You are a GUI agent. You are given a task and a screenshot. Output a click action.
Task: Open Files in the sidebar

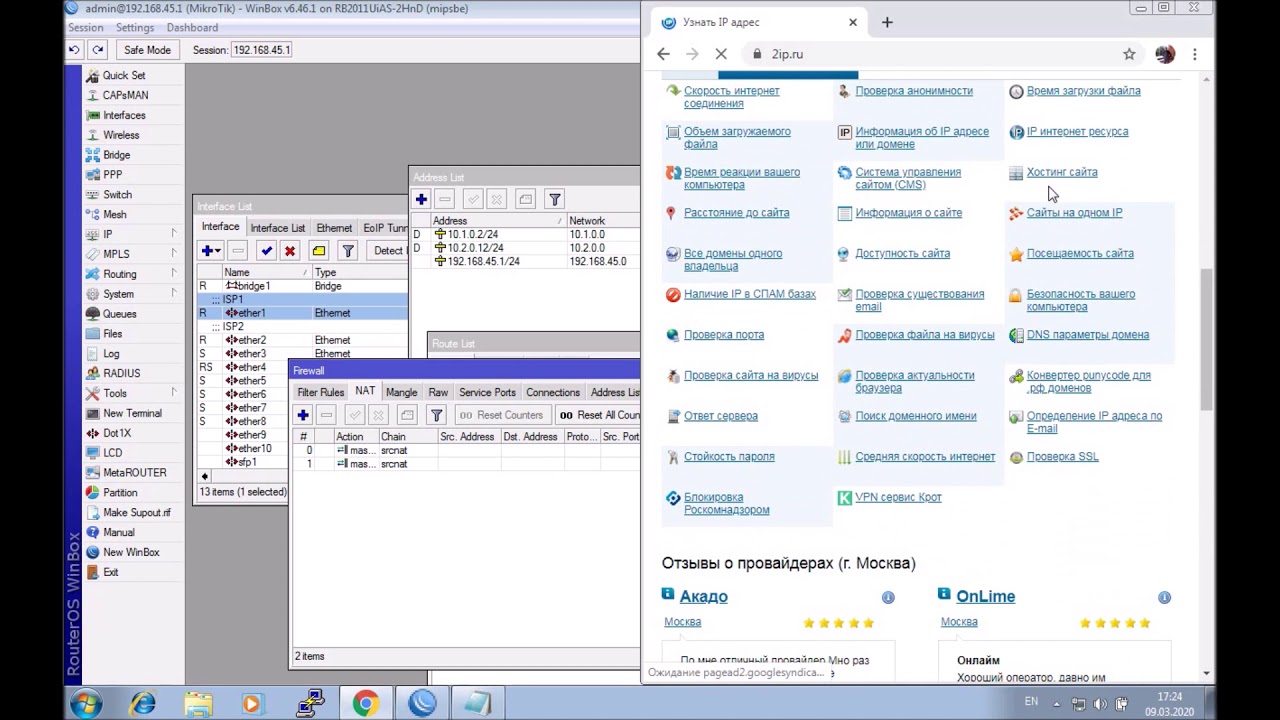(x=112, y=334)
